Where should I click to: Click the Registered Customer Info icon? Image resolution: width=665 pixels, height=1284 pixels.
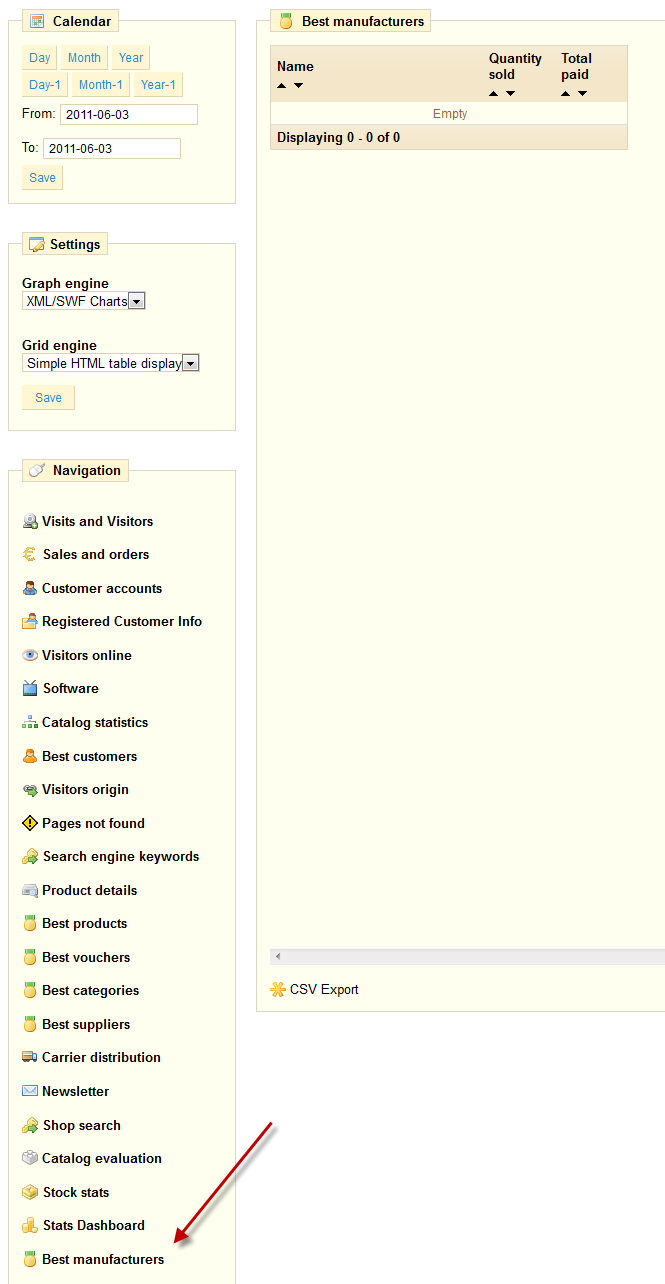(30, 621)
